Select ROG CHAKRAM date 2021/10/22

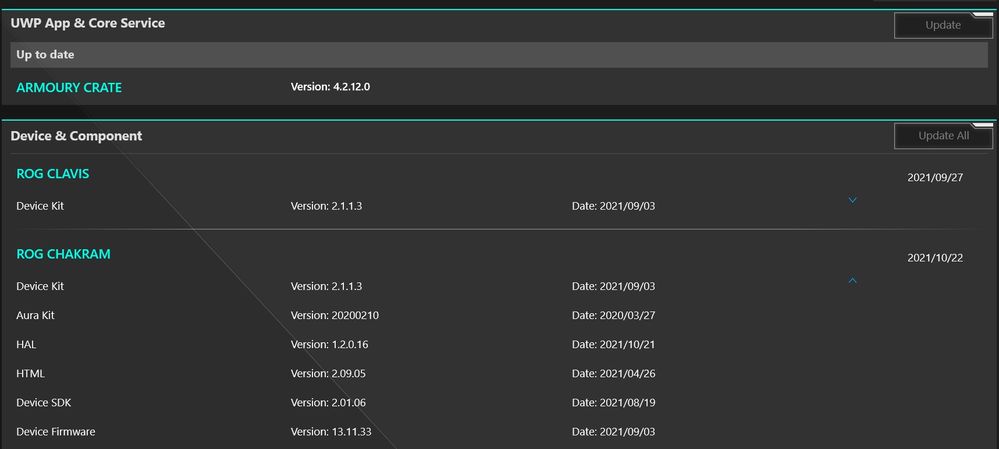coord(935,258)
